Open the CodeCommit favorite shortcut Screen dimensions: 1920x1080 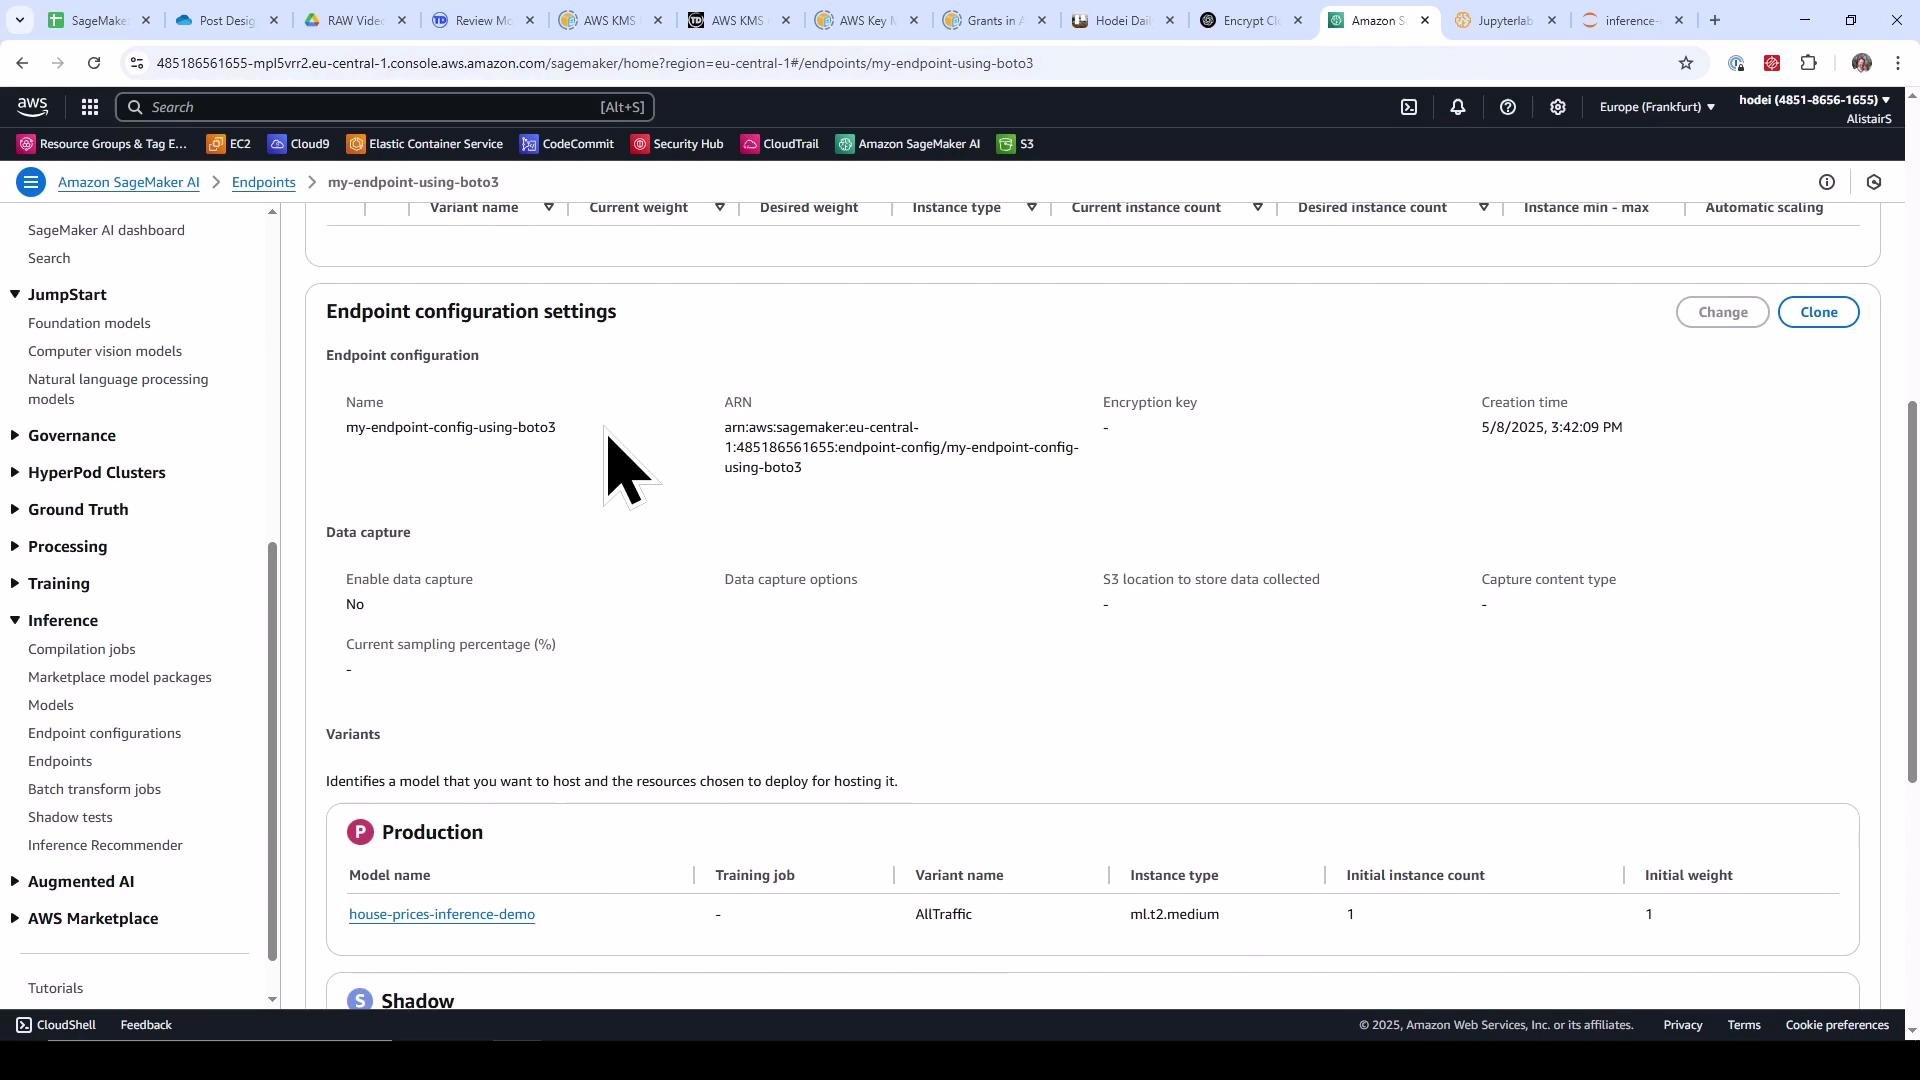pos(567,144)
